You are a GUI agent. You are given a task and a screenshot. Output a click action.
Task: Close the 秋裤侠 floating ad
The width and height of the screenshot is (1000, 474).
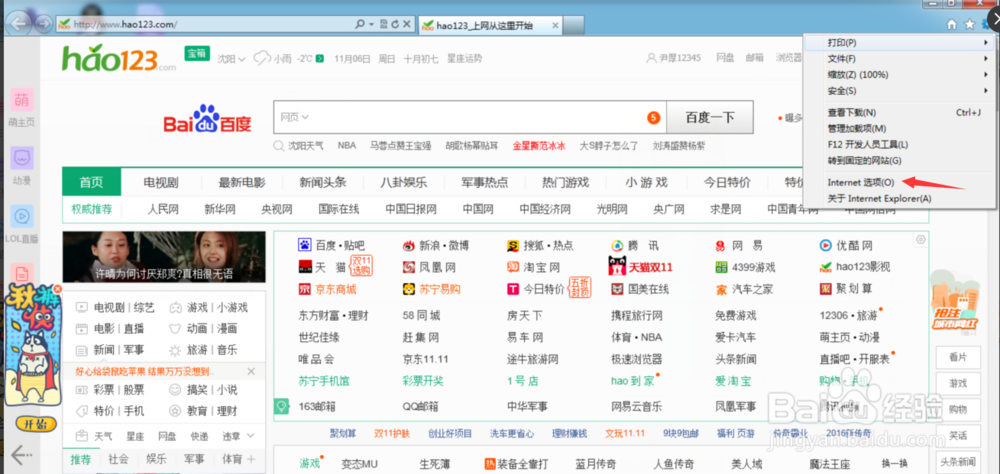(57, 289)
